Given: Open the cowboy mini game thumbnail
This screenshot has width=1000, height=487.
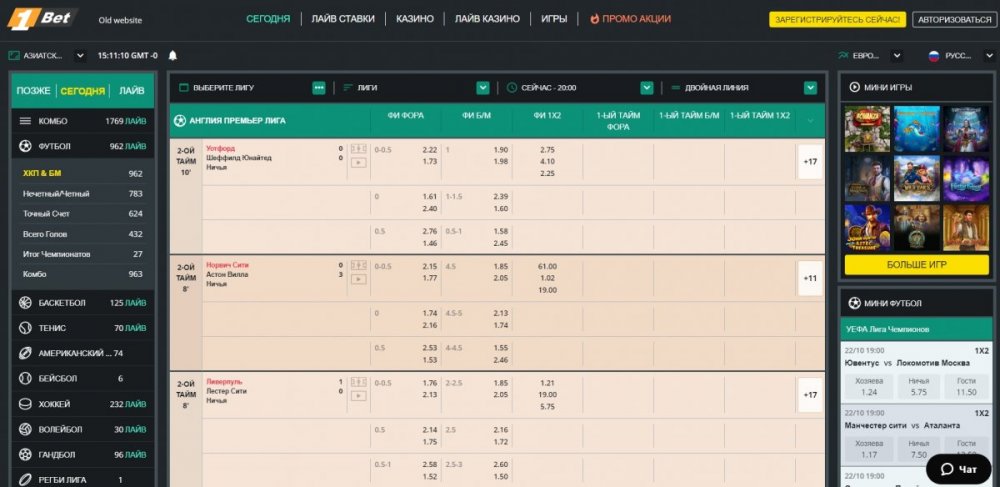Looking at the screenshot, I should click(x=867, y=227).
